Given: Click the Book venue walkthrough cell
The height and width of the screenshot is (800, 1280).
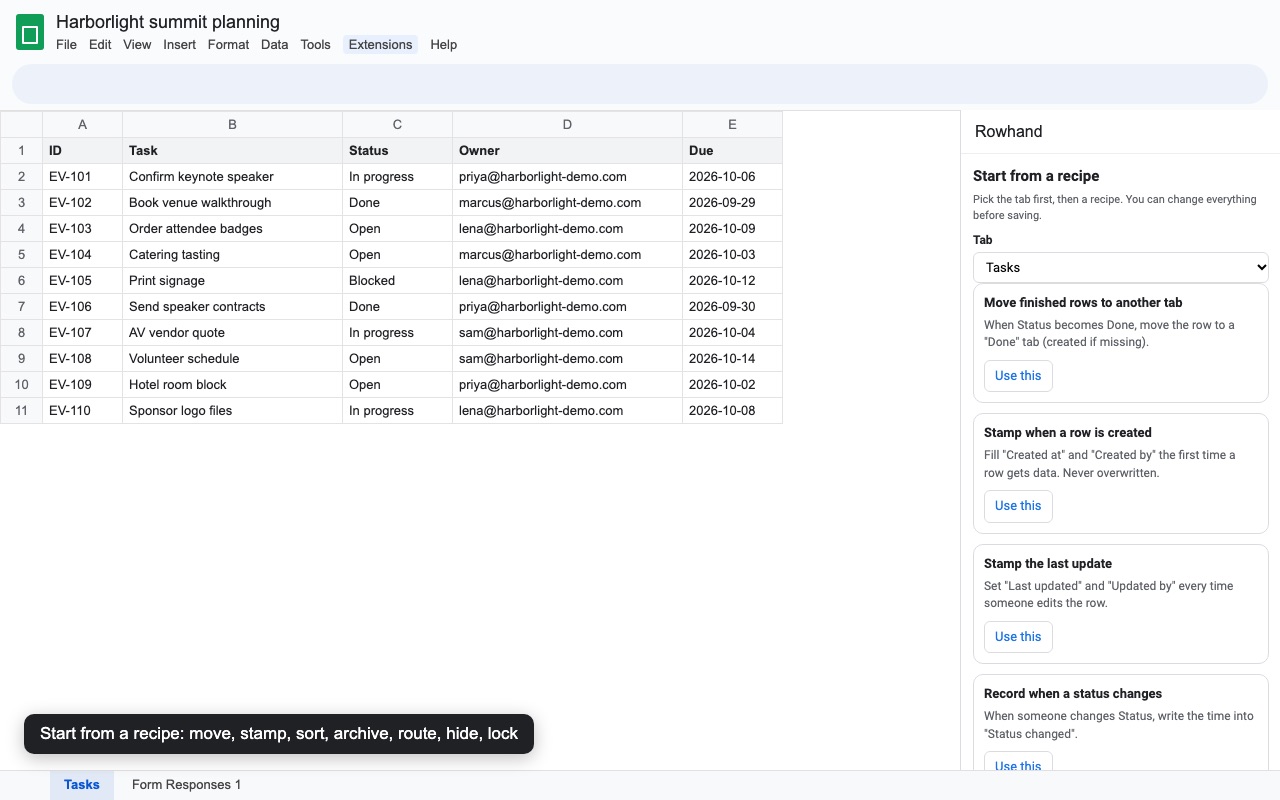Looking at the screenshot, I should coord(232,203).
